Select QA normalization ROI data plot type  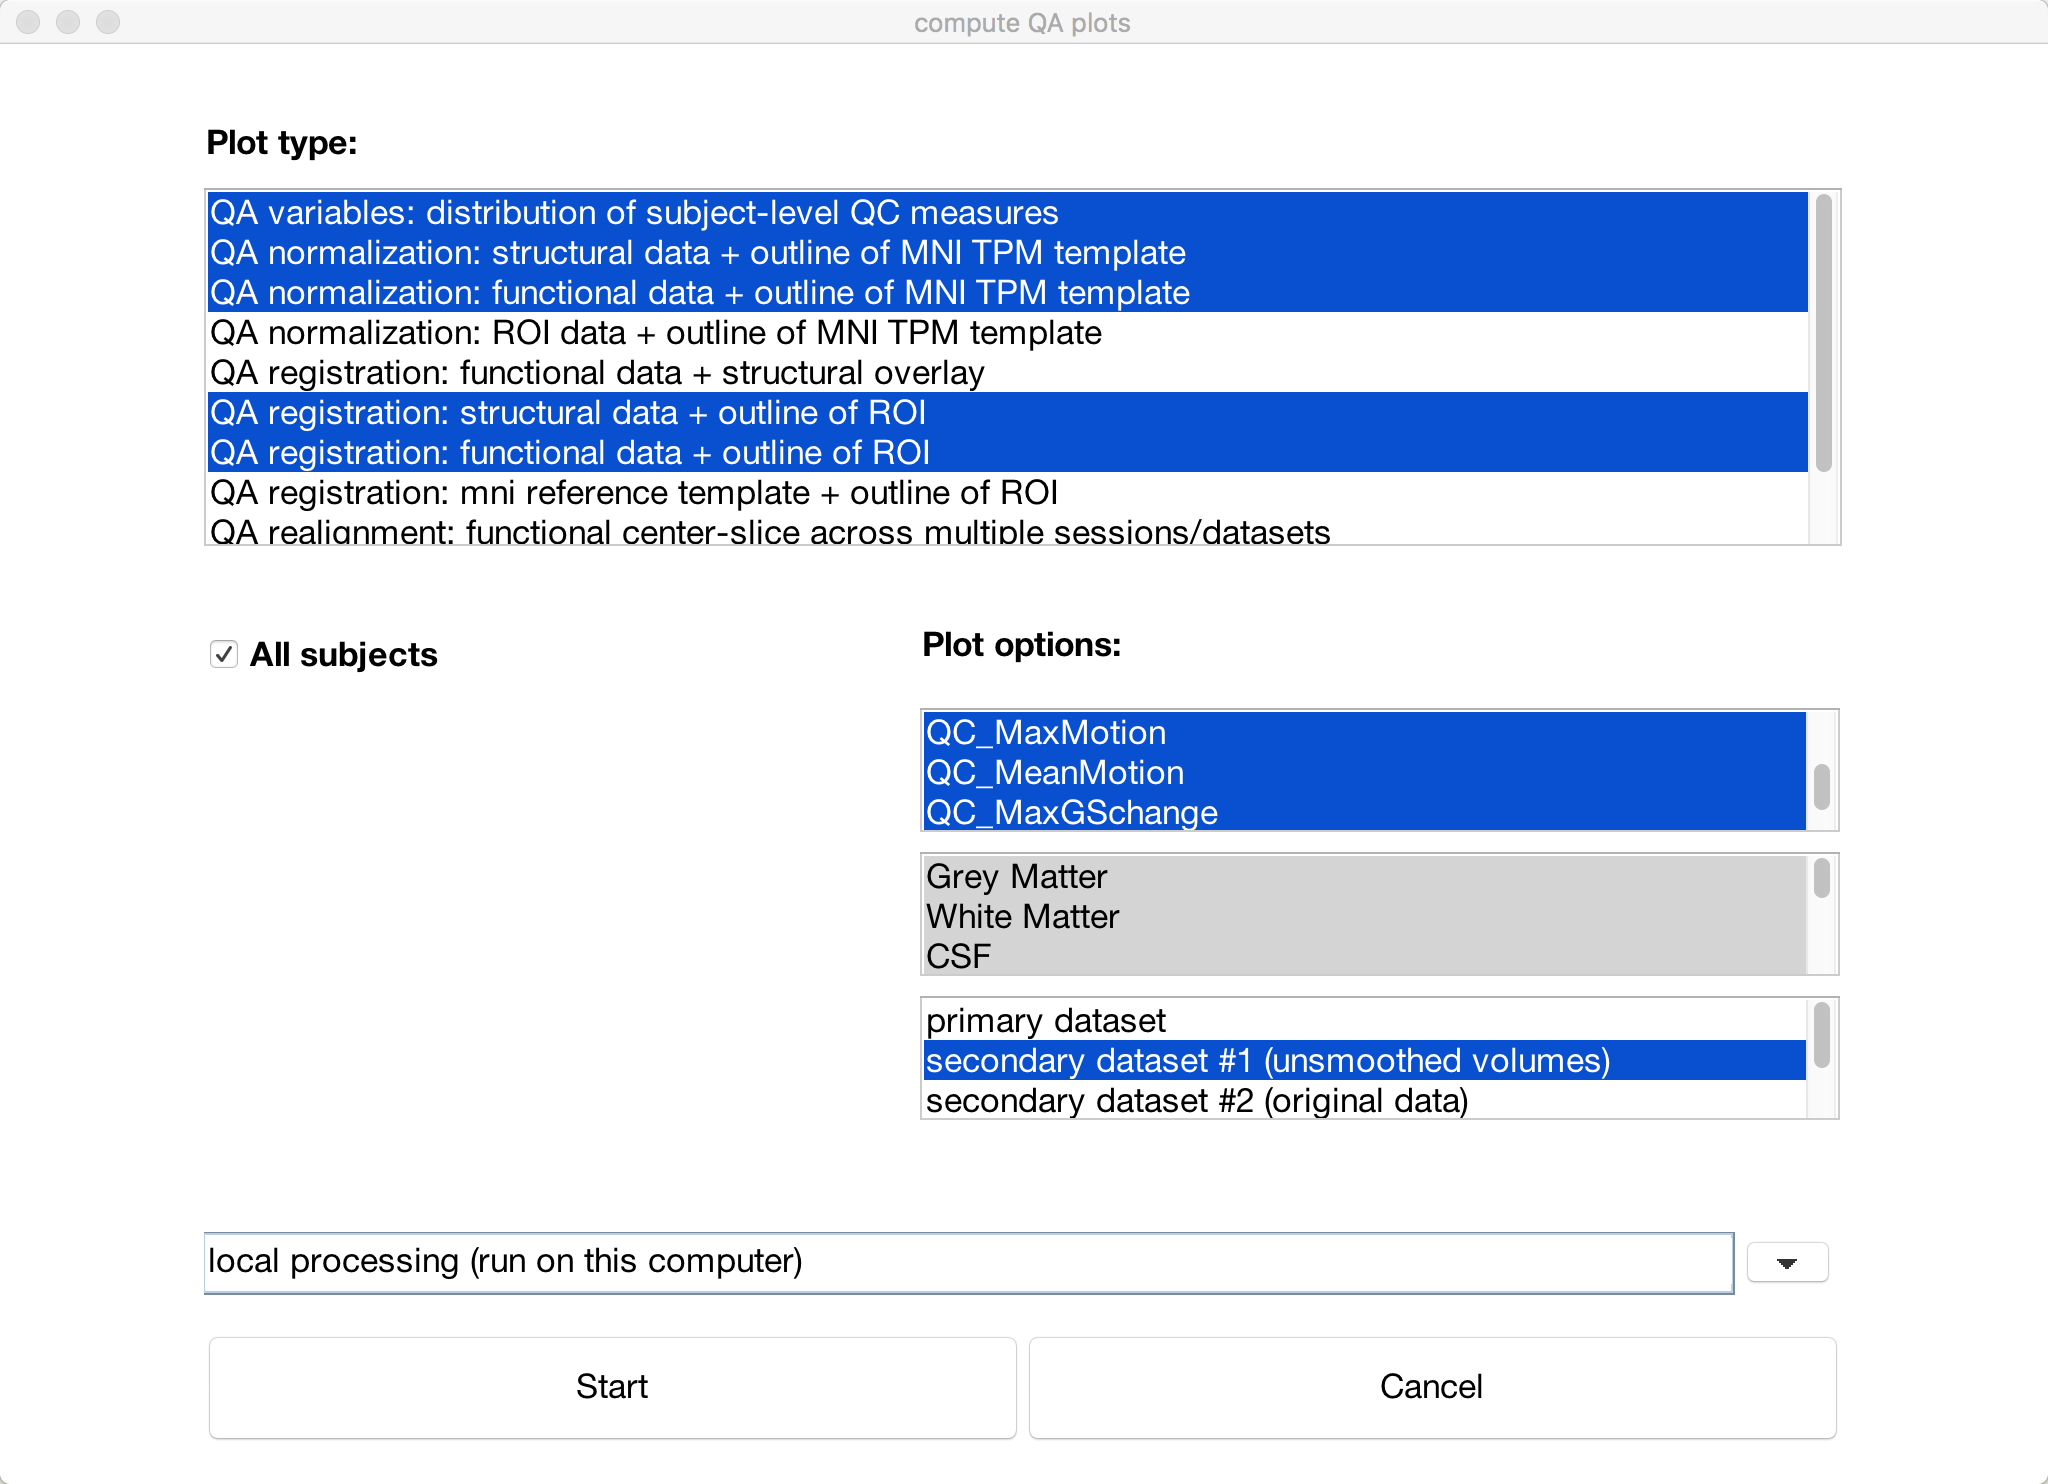click(1007, 332)
